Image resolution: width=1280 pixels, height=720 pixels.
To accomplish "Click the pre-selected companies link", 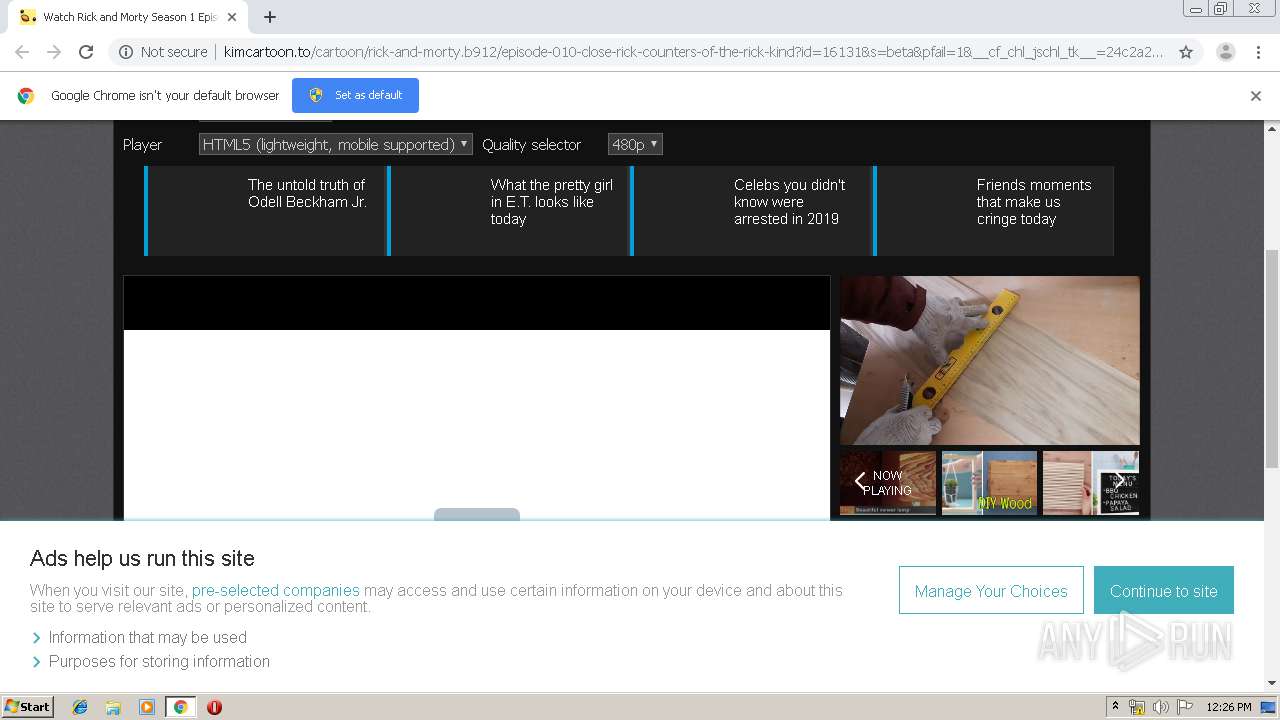I will [x=275, y=590].
